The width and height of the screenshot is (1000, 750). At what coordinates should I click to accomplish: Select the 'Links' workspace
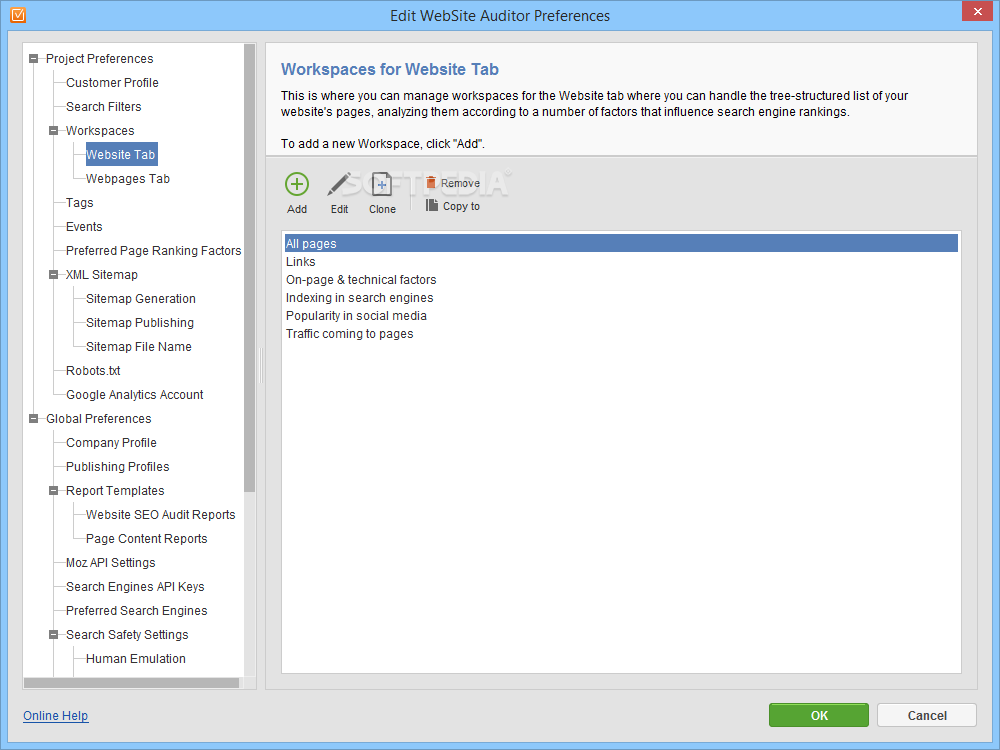621,261
